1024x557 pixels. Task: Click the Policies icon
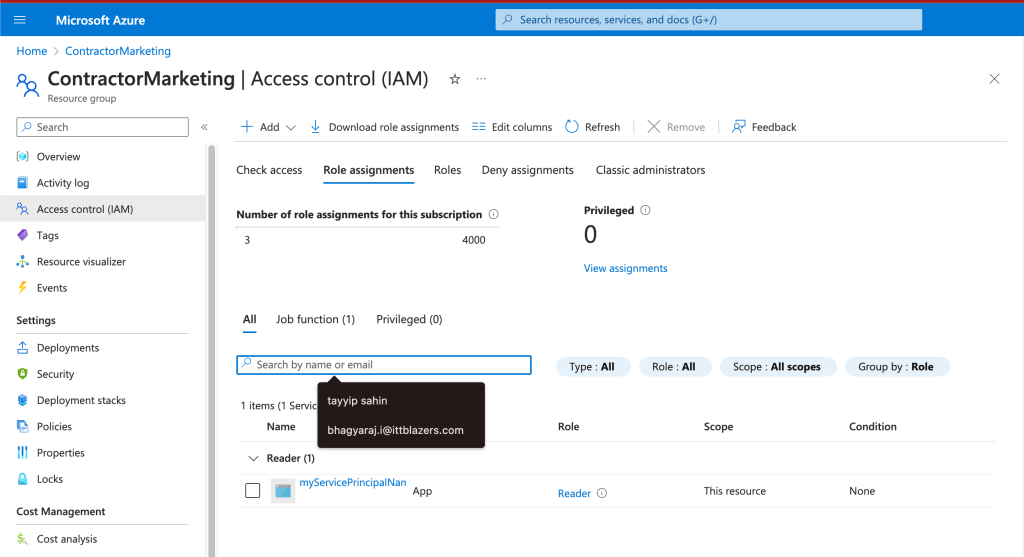click(x=23, y=426)
